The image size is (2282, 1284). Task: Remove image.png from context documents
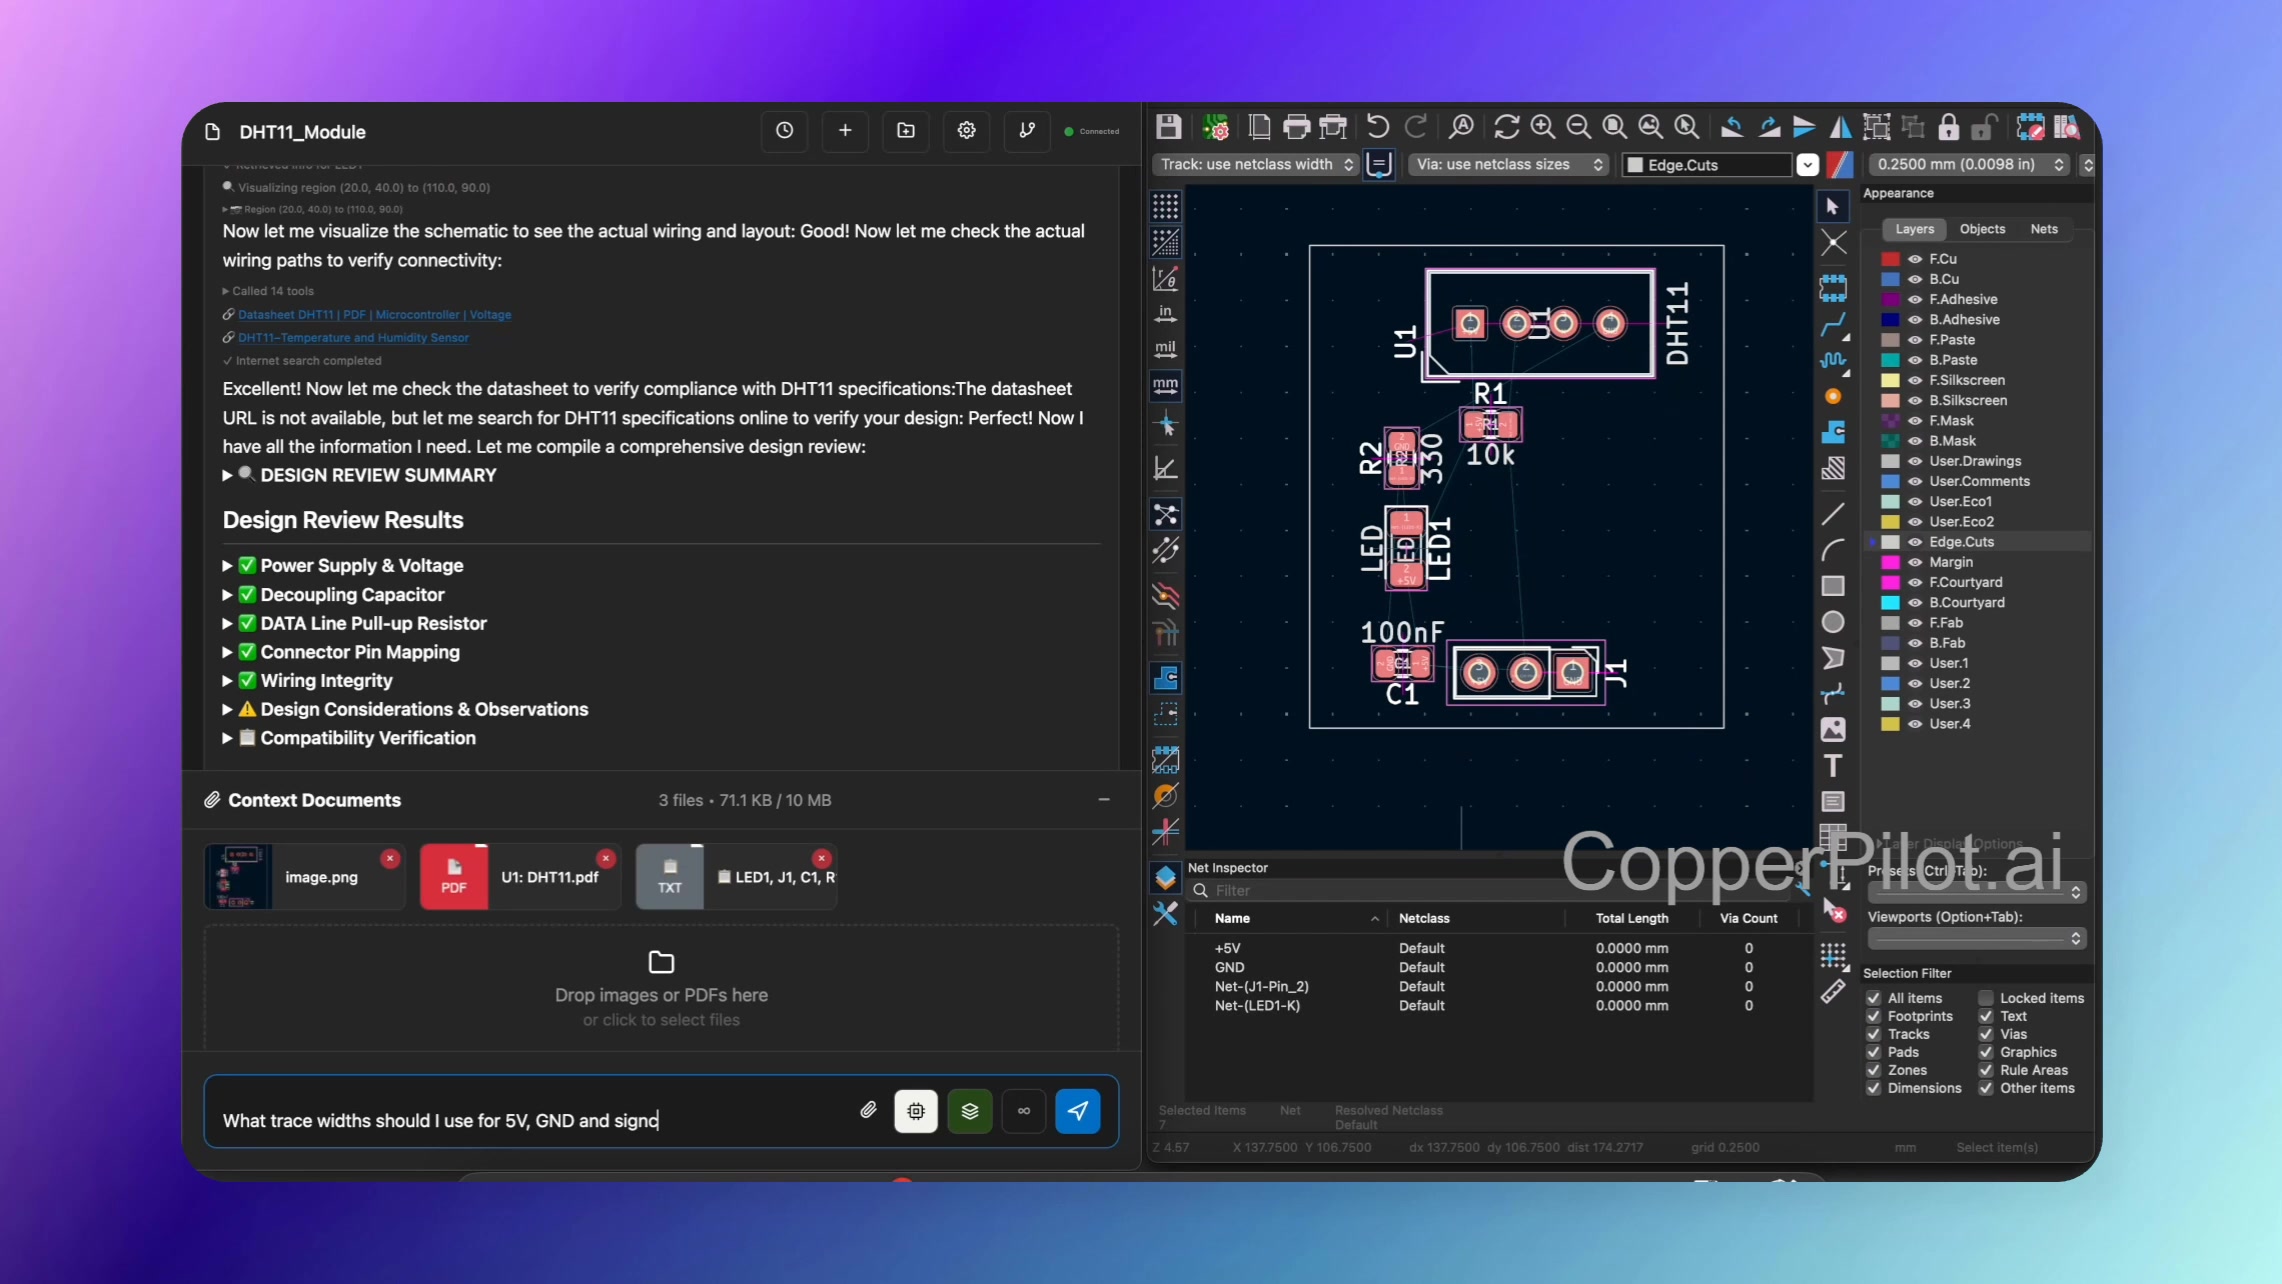(x=390, y=858)
